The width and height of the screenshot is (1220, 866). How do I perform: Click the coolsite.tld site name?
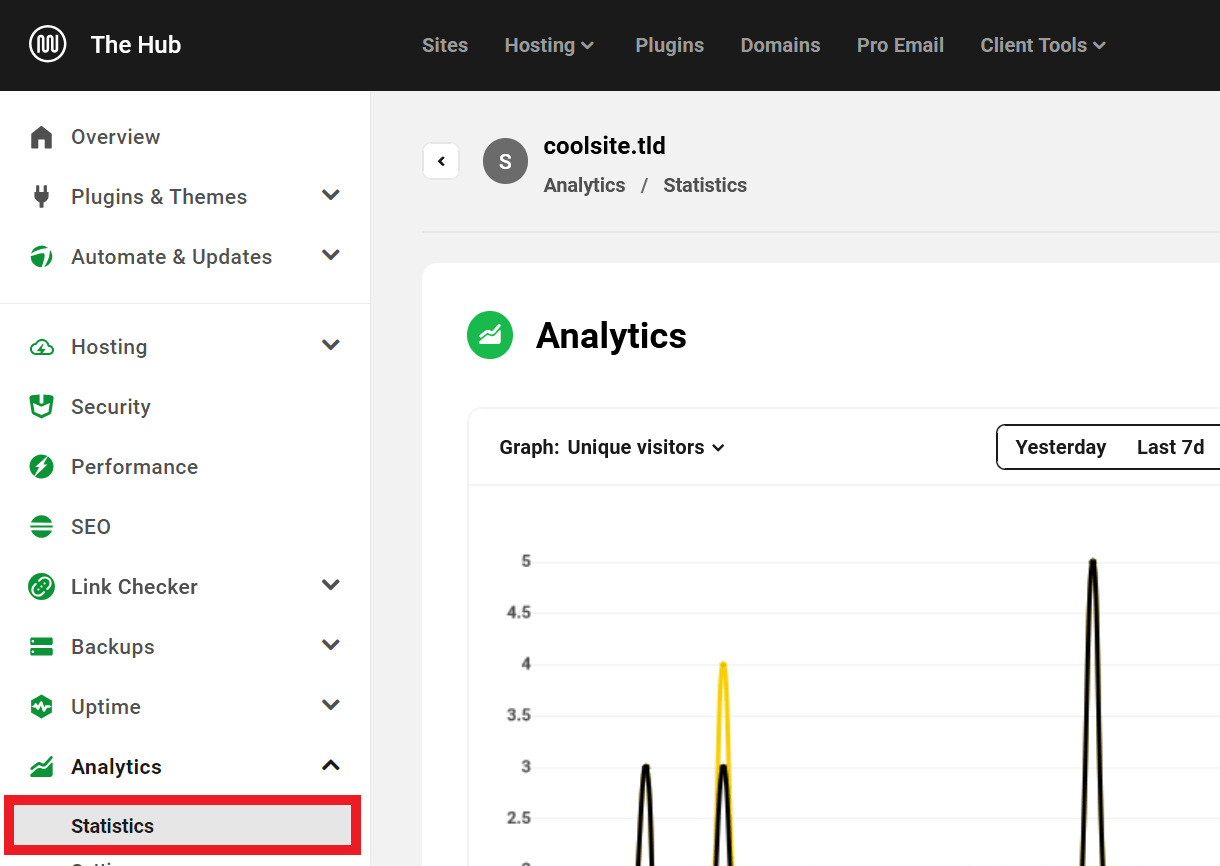[604, 146]
